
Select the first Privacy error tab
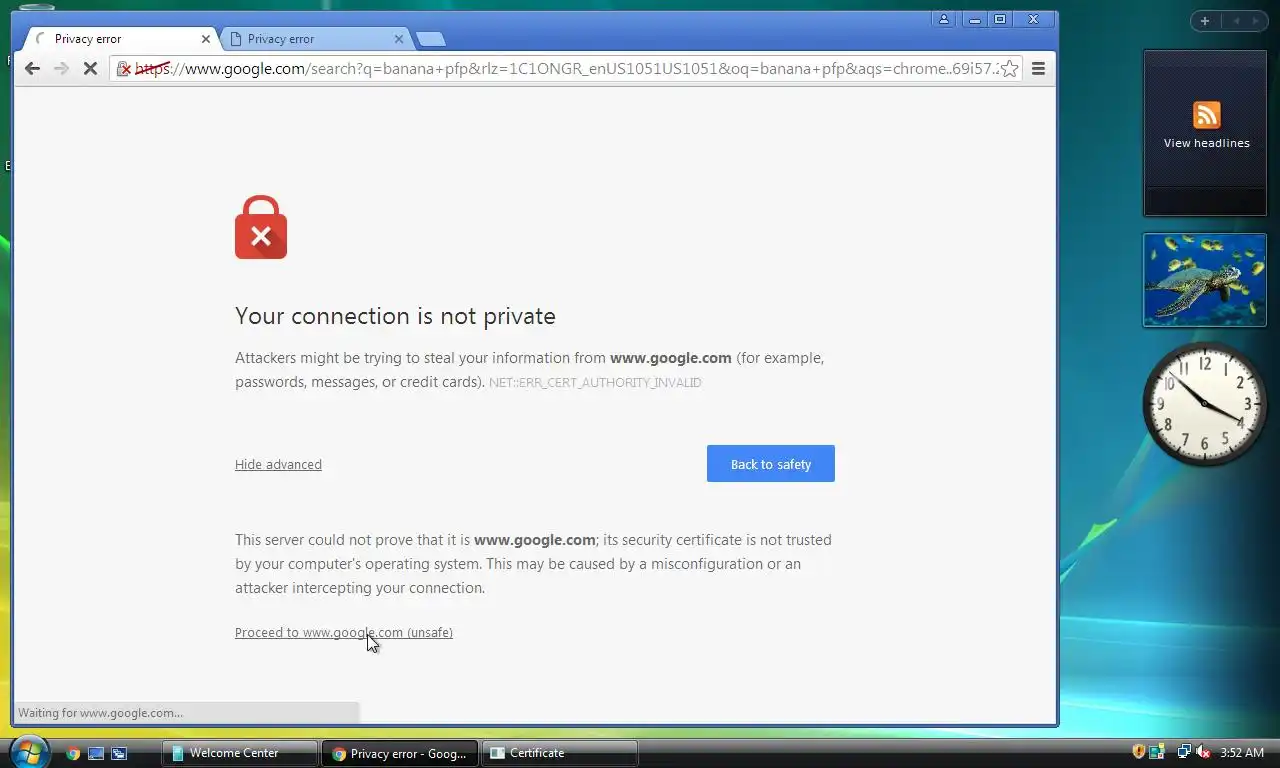120,39
